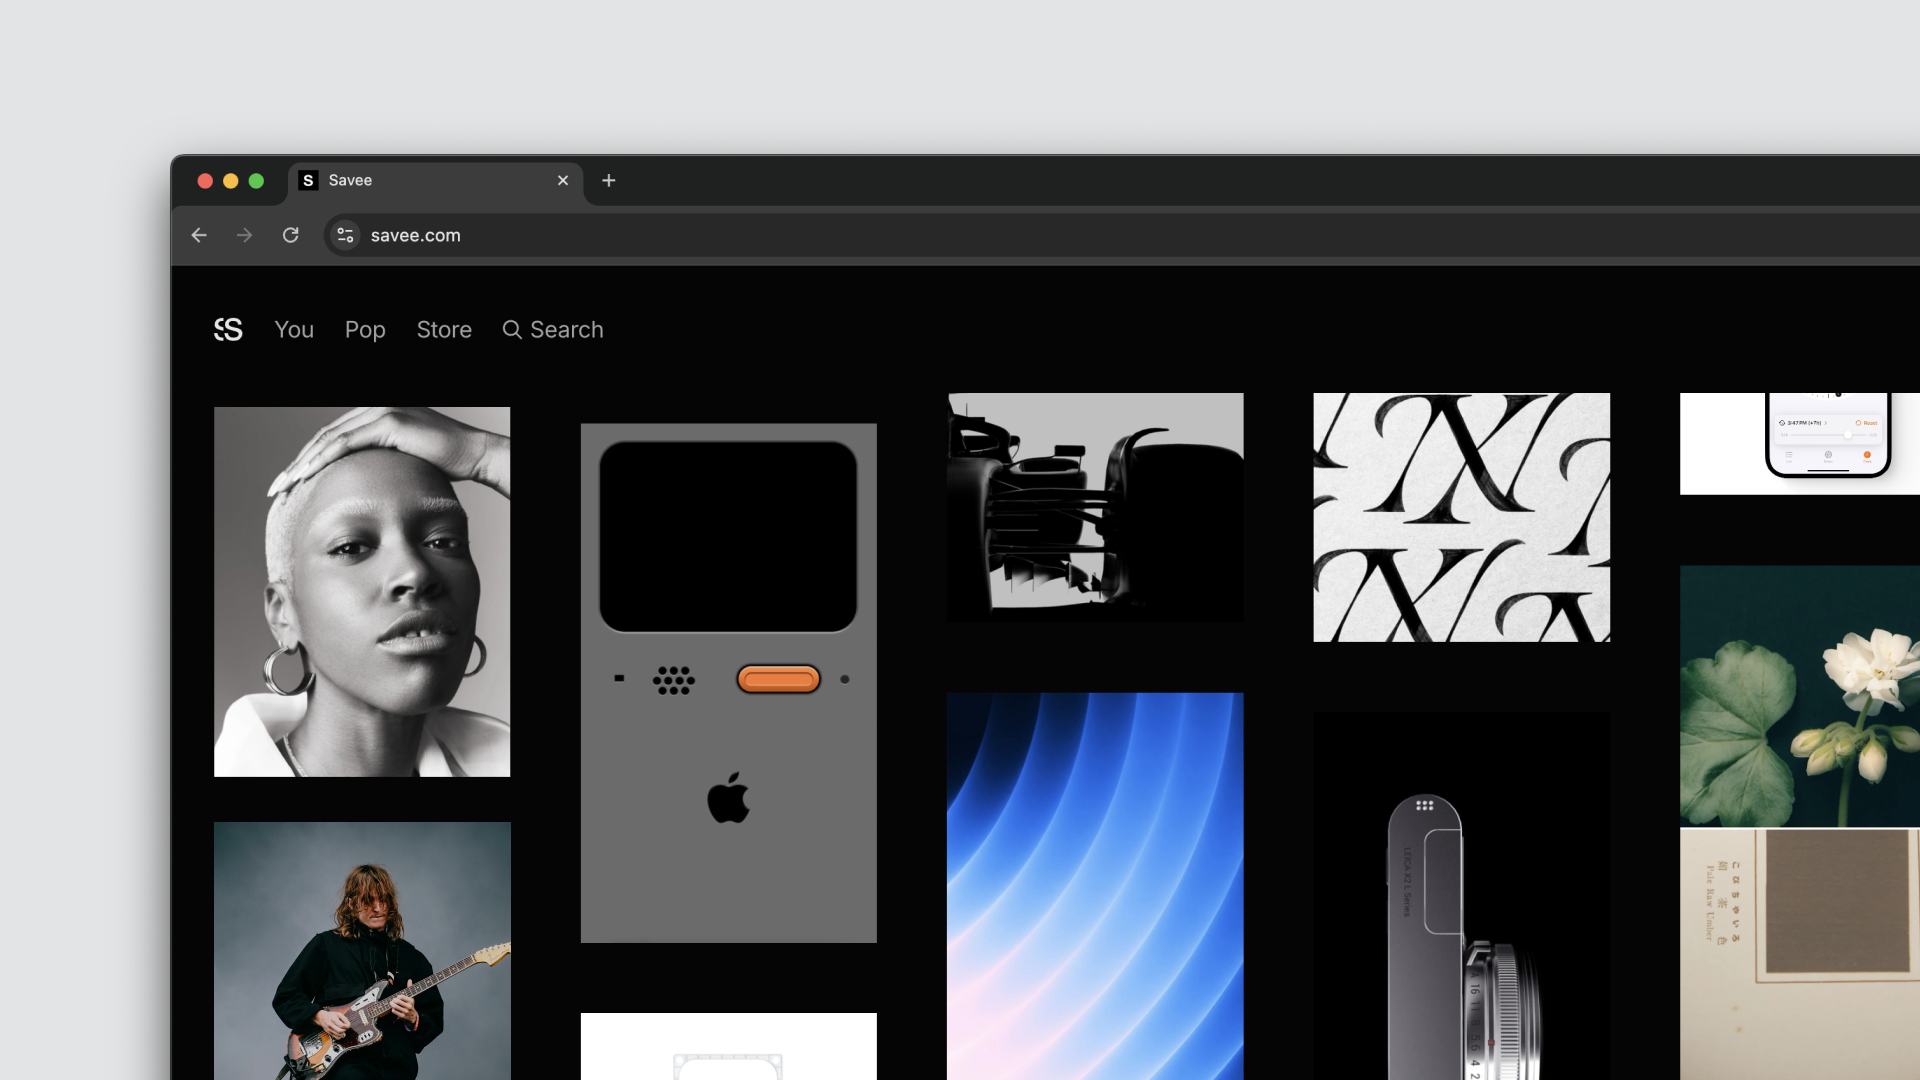Click the Search link text
Image resolution: width=1920 pixels, height=1080 pixels.
point(566,330)
